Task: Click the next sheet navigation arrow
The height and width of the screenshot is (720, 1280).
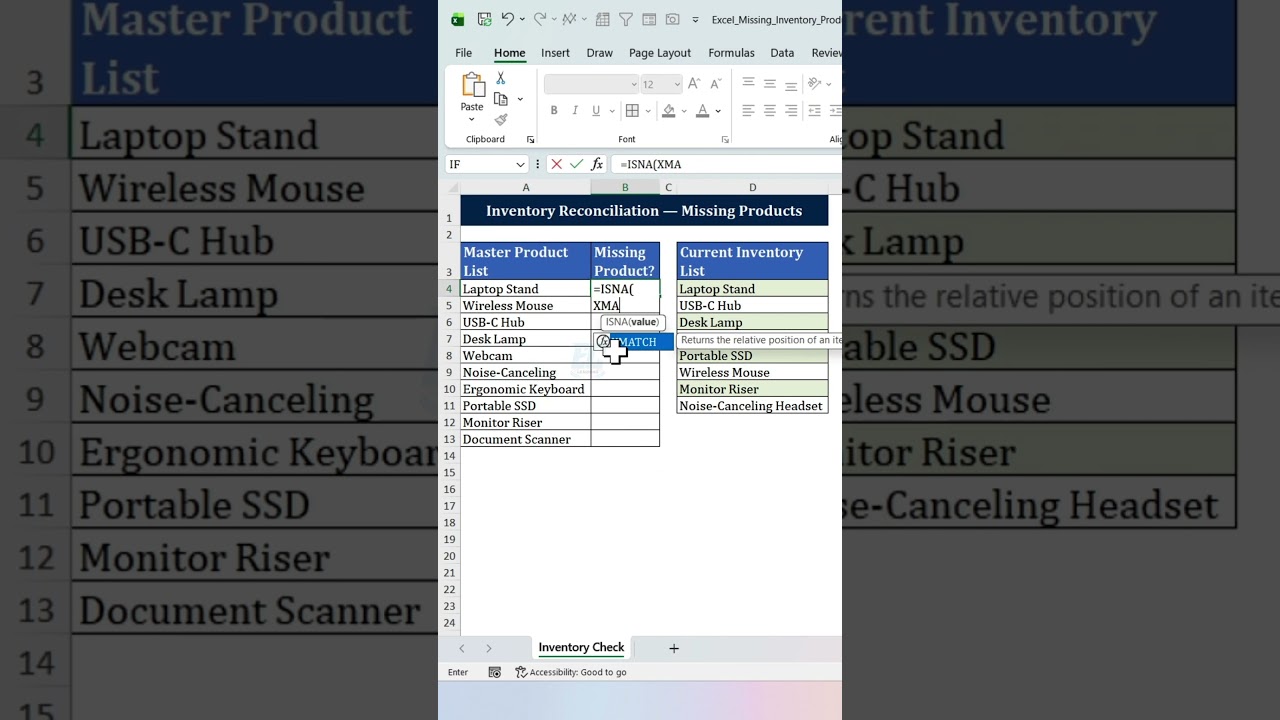Action: click(x=489, y=648)
